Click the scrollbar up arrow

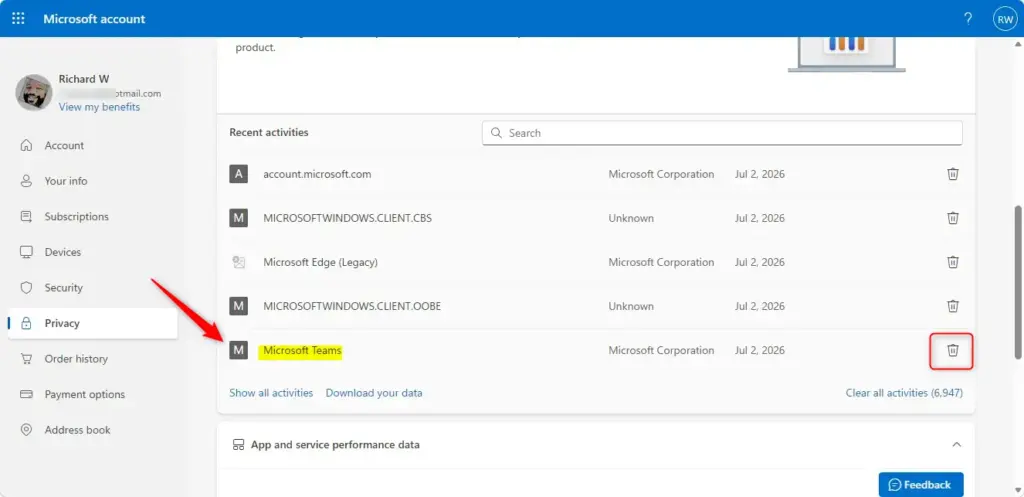click(1017, 43)
